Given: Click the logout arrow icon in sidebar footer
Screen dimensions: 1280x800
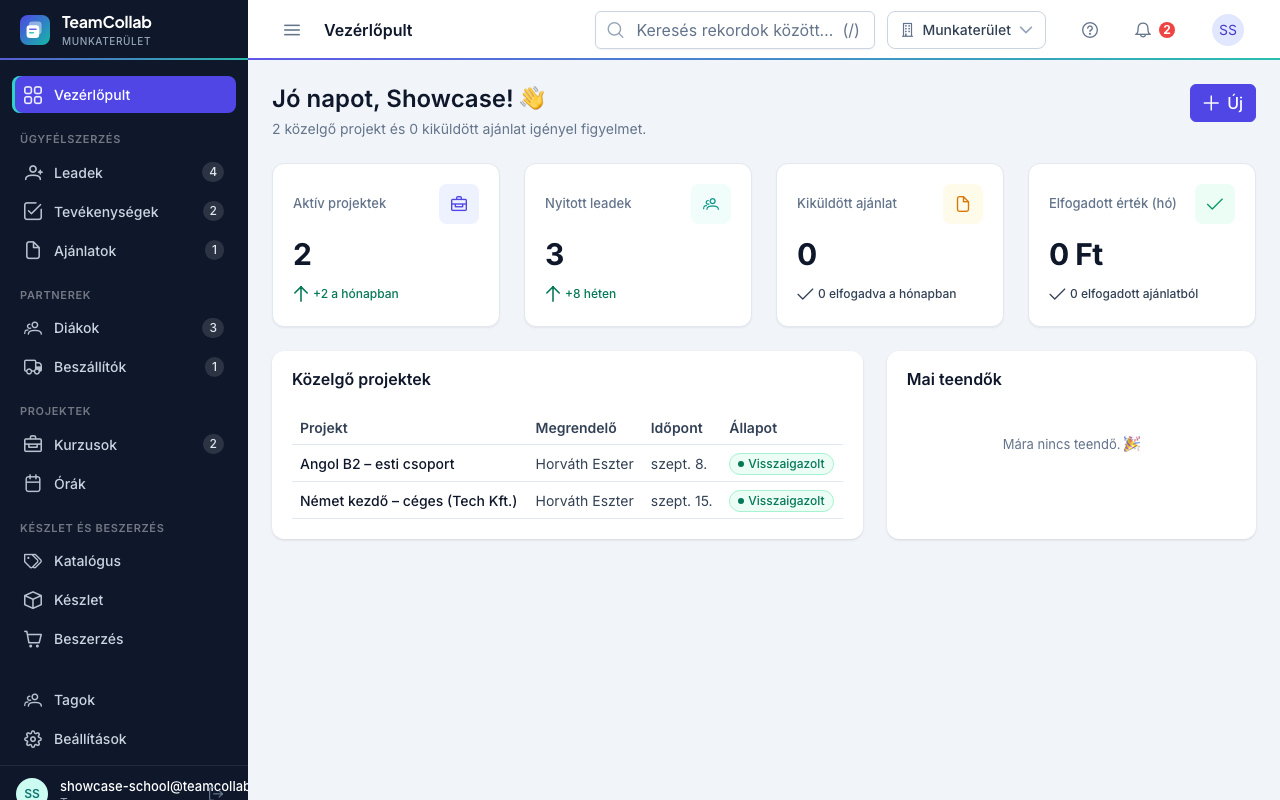Looking at the screenshot, I should [216, 793].
